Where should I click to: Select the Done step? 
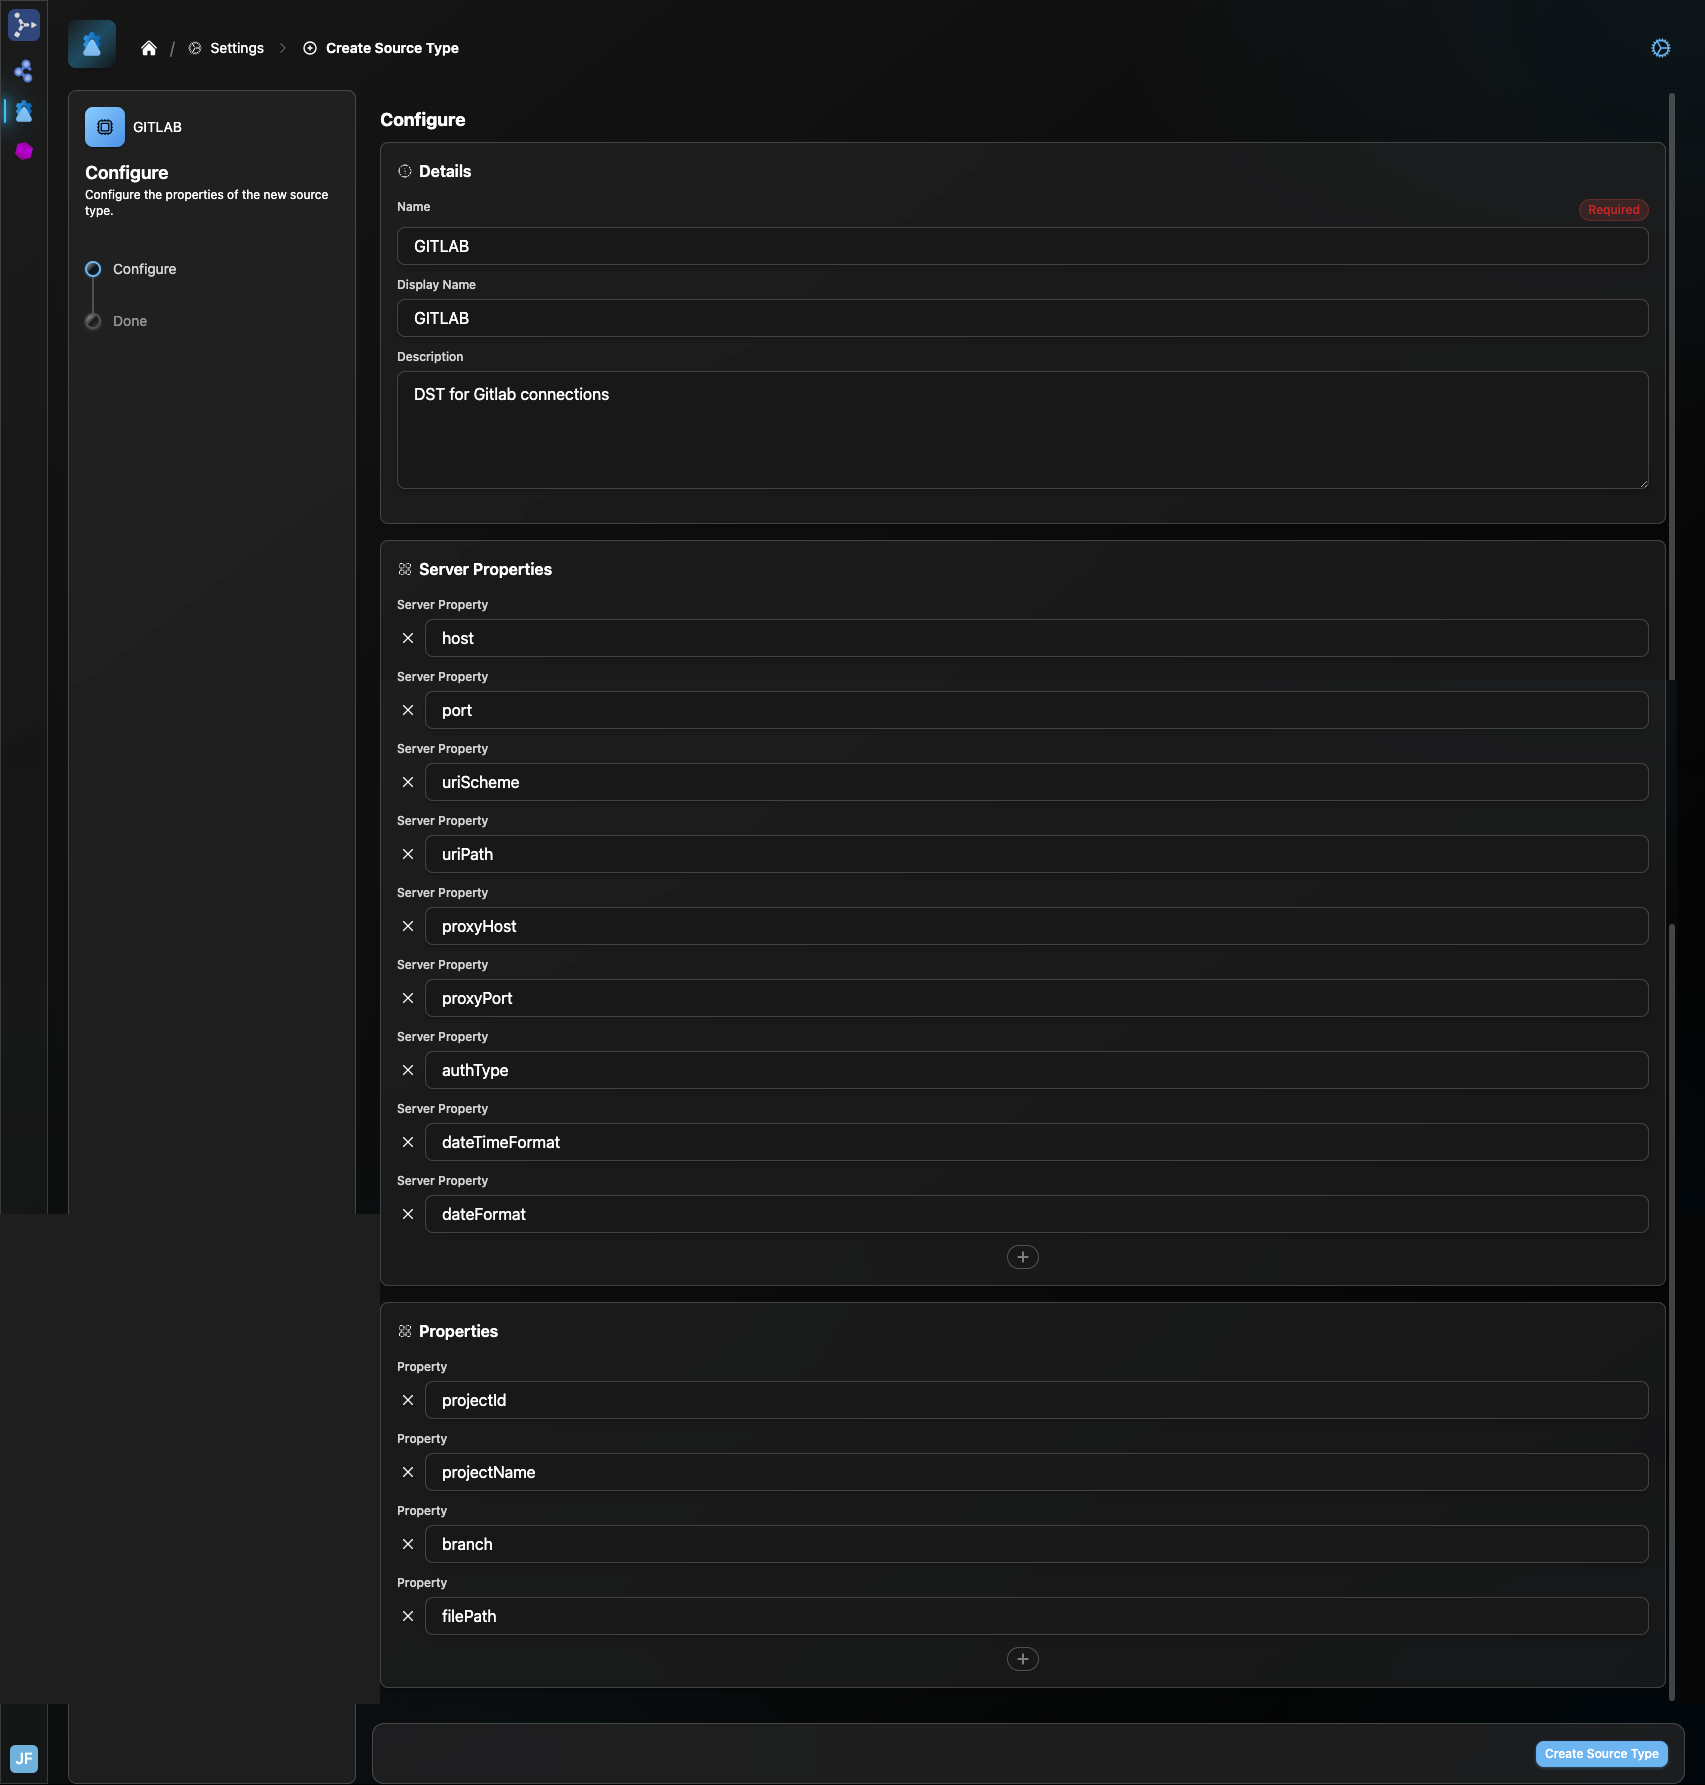click(130, 321)
